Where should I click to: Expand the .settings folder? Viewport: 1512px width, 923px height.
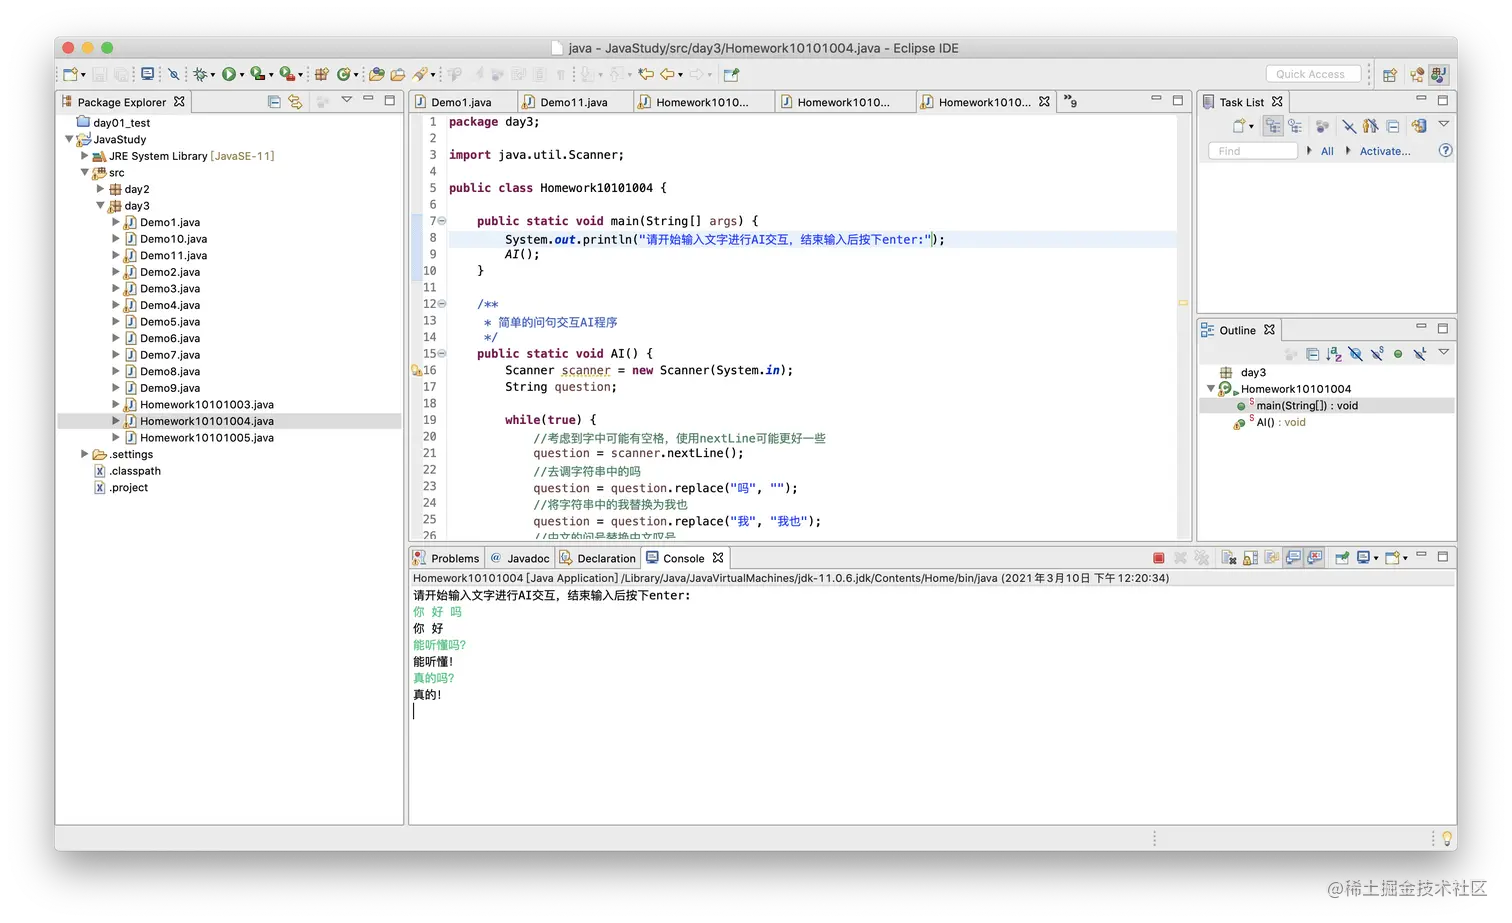[x=84, y=454]
